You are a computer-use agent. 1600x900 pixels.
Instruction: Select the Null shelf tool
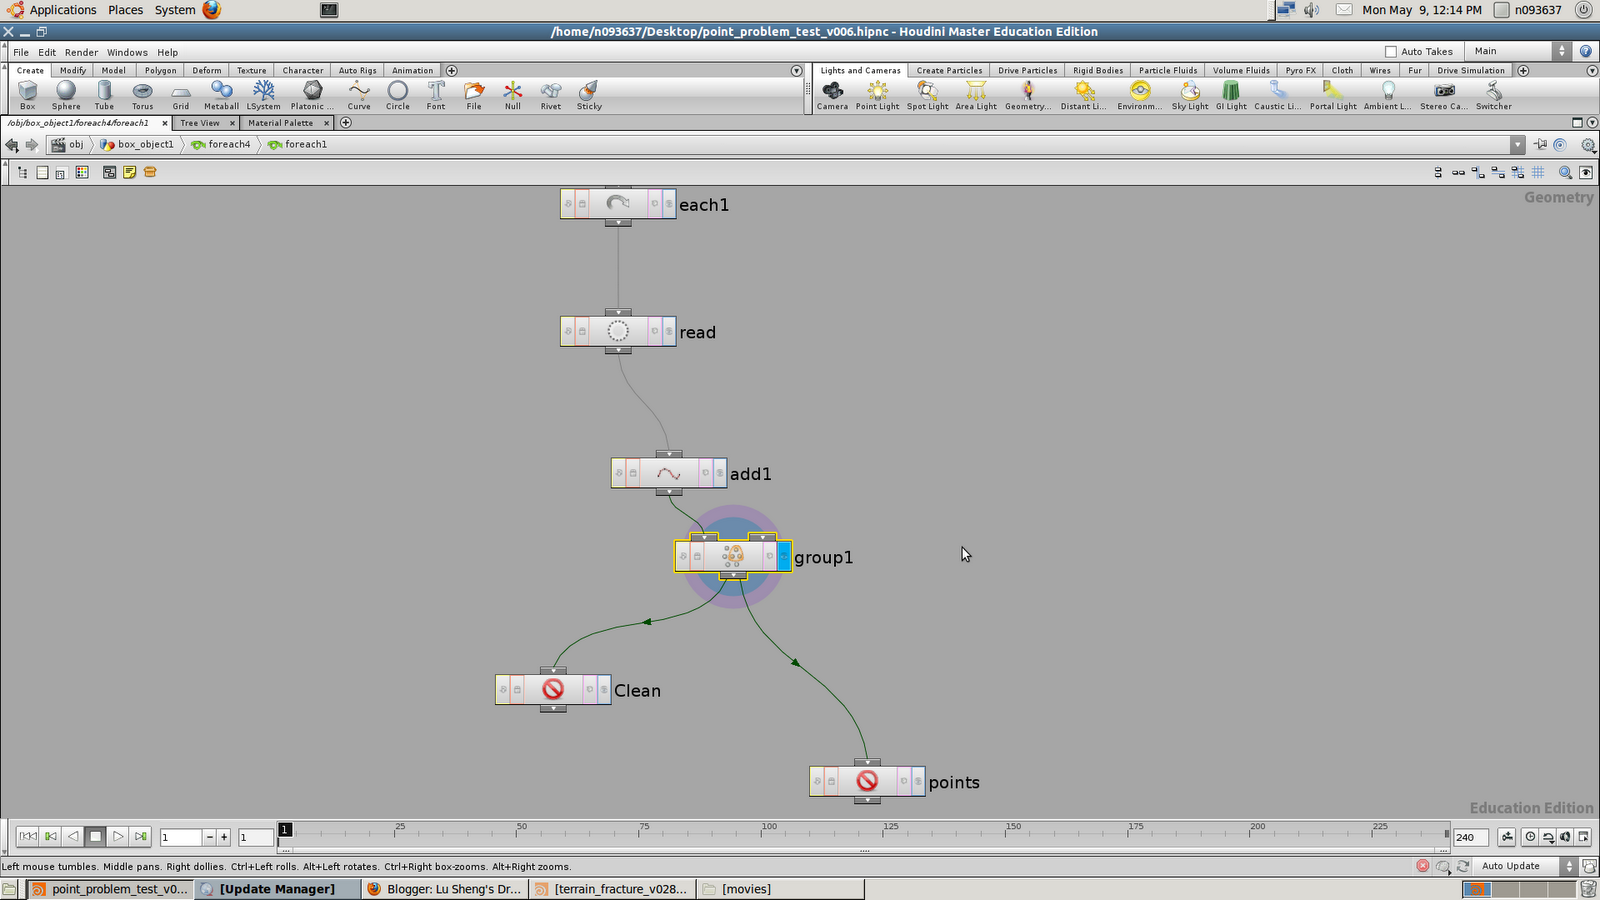(x=513, y=95)
